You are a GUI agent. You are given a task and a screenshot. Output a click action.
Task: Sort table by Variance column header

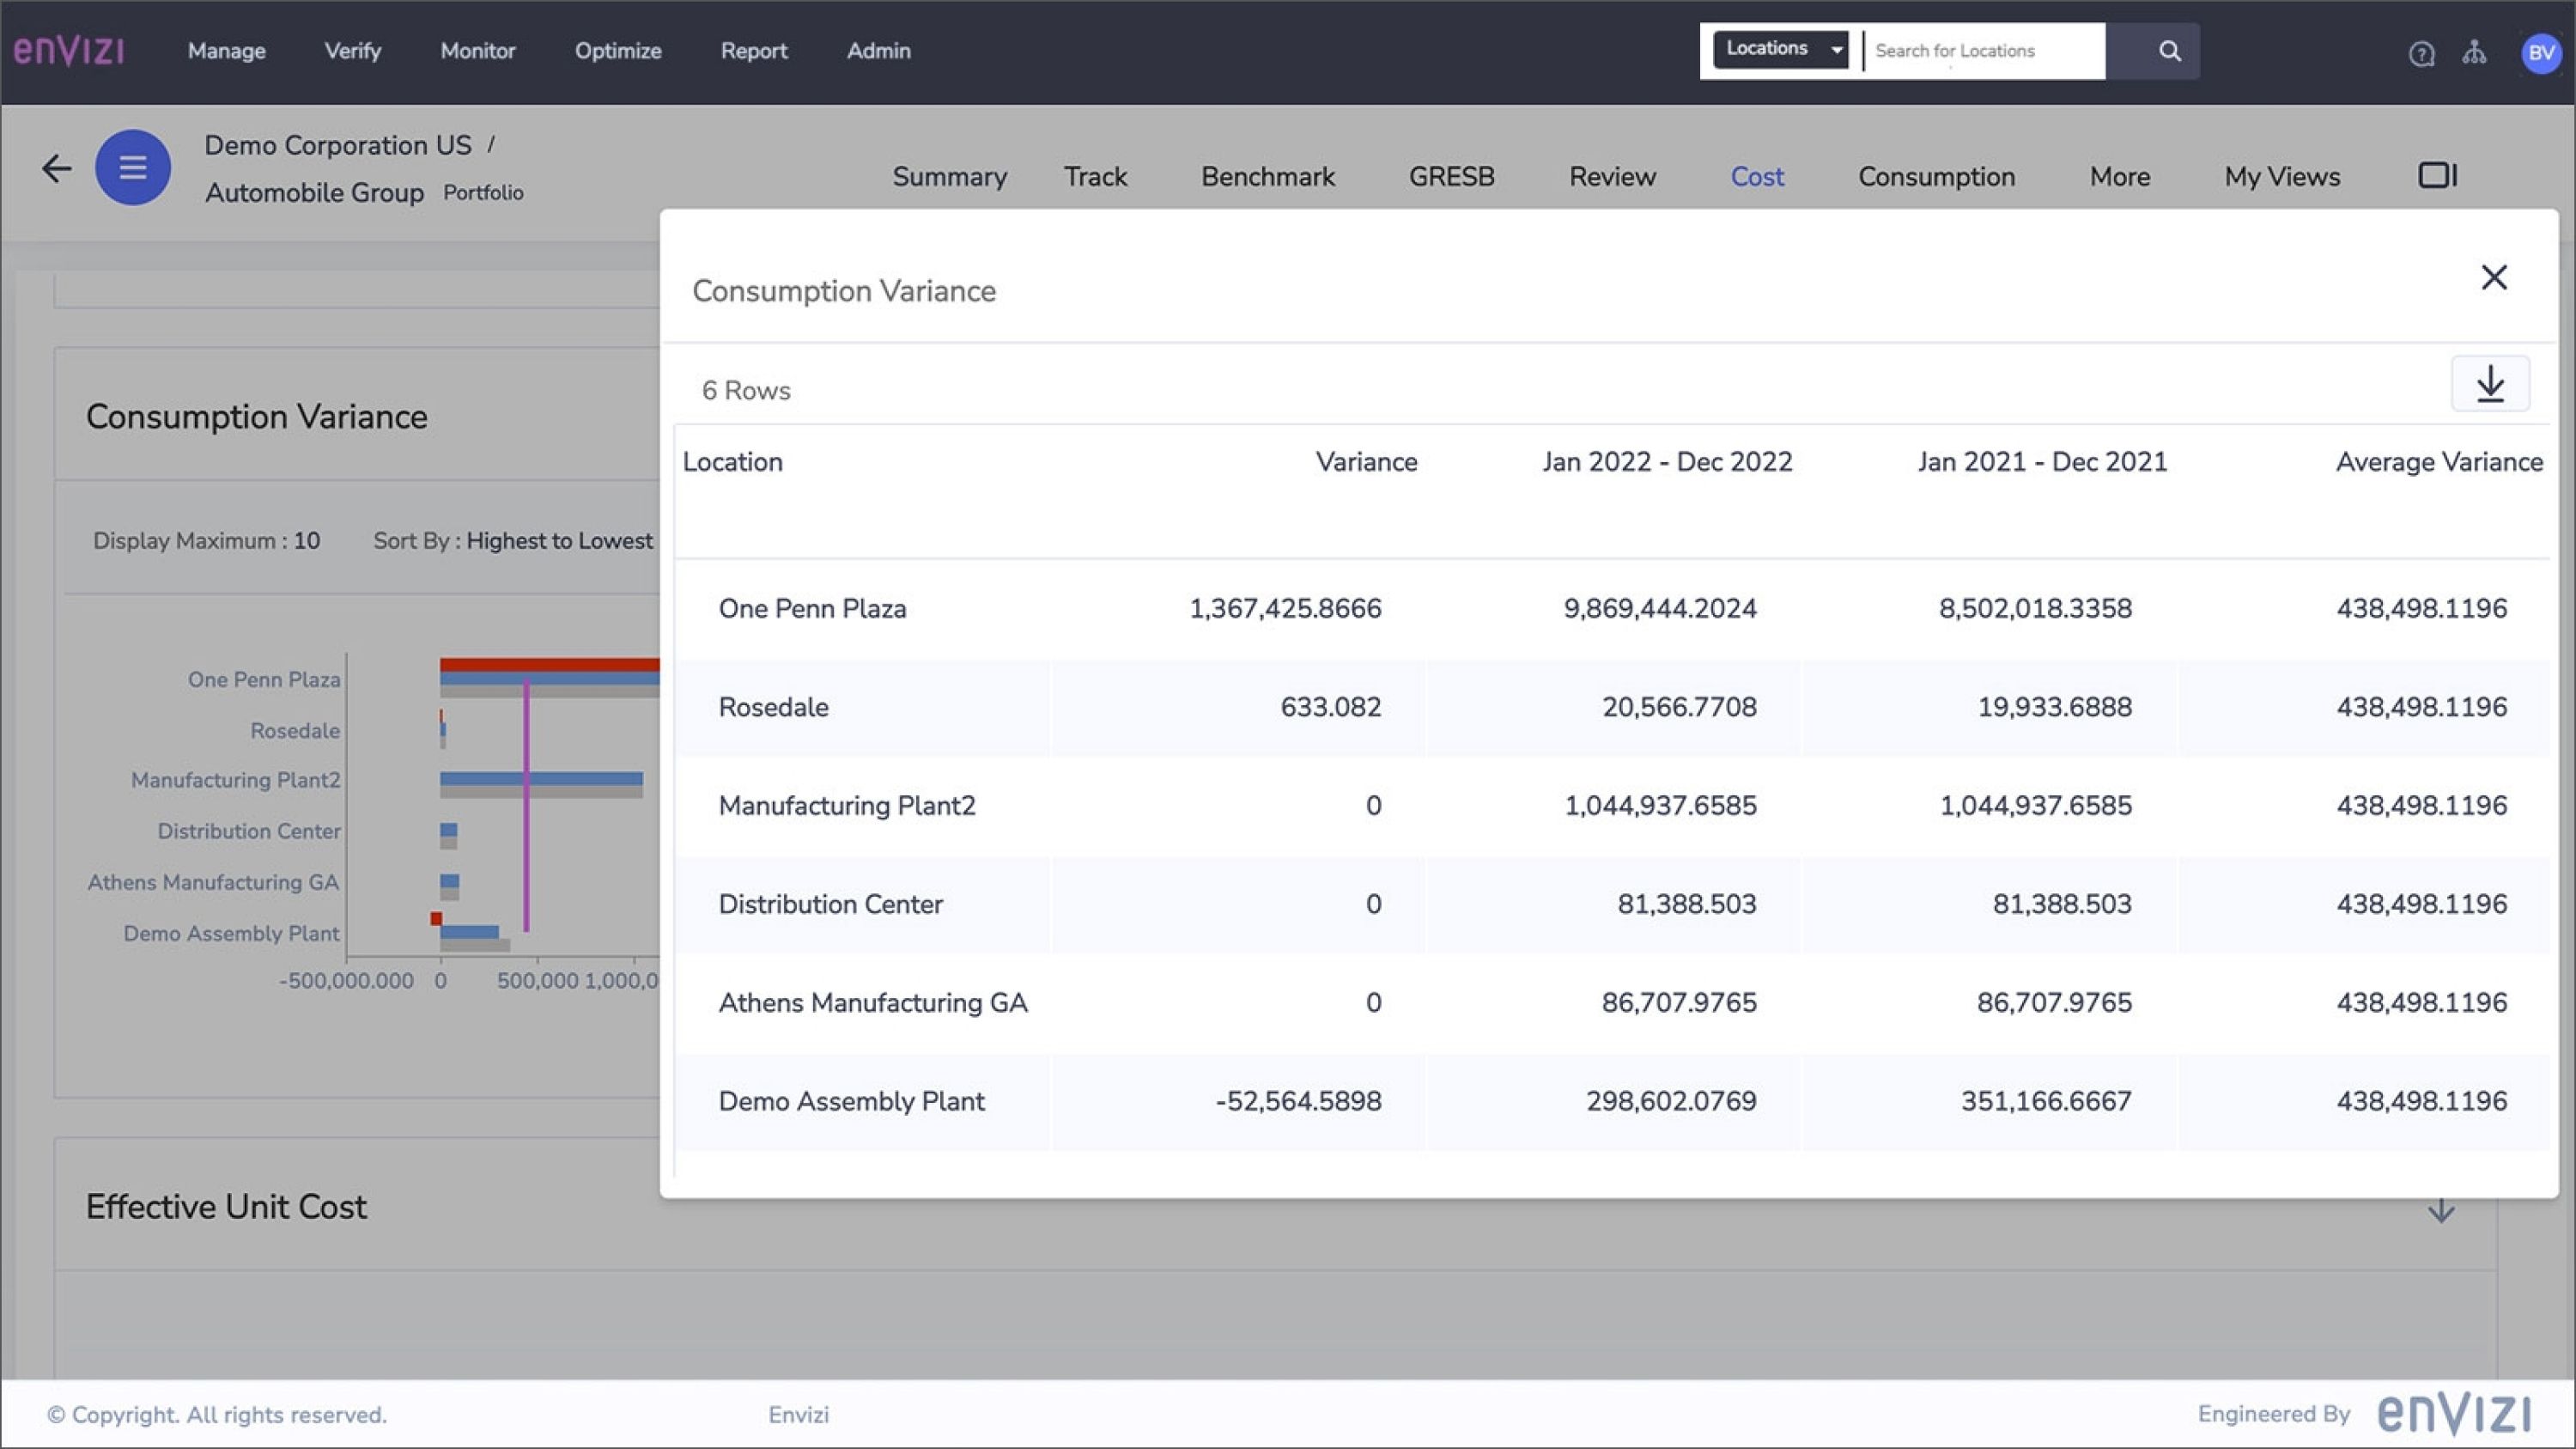click(x=1366, y=462)
